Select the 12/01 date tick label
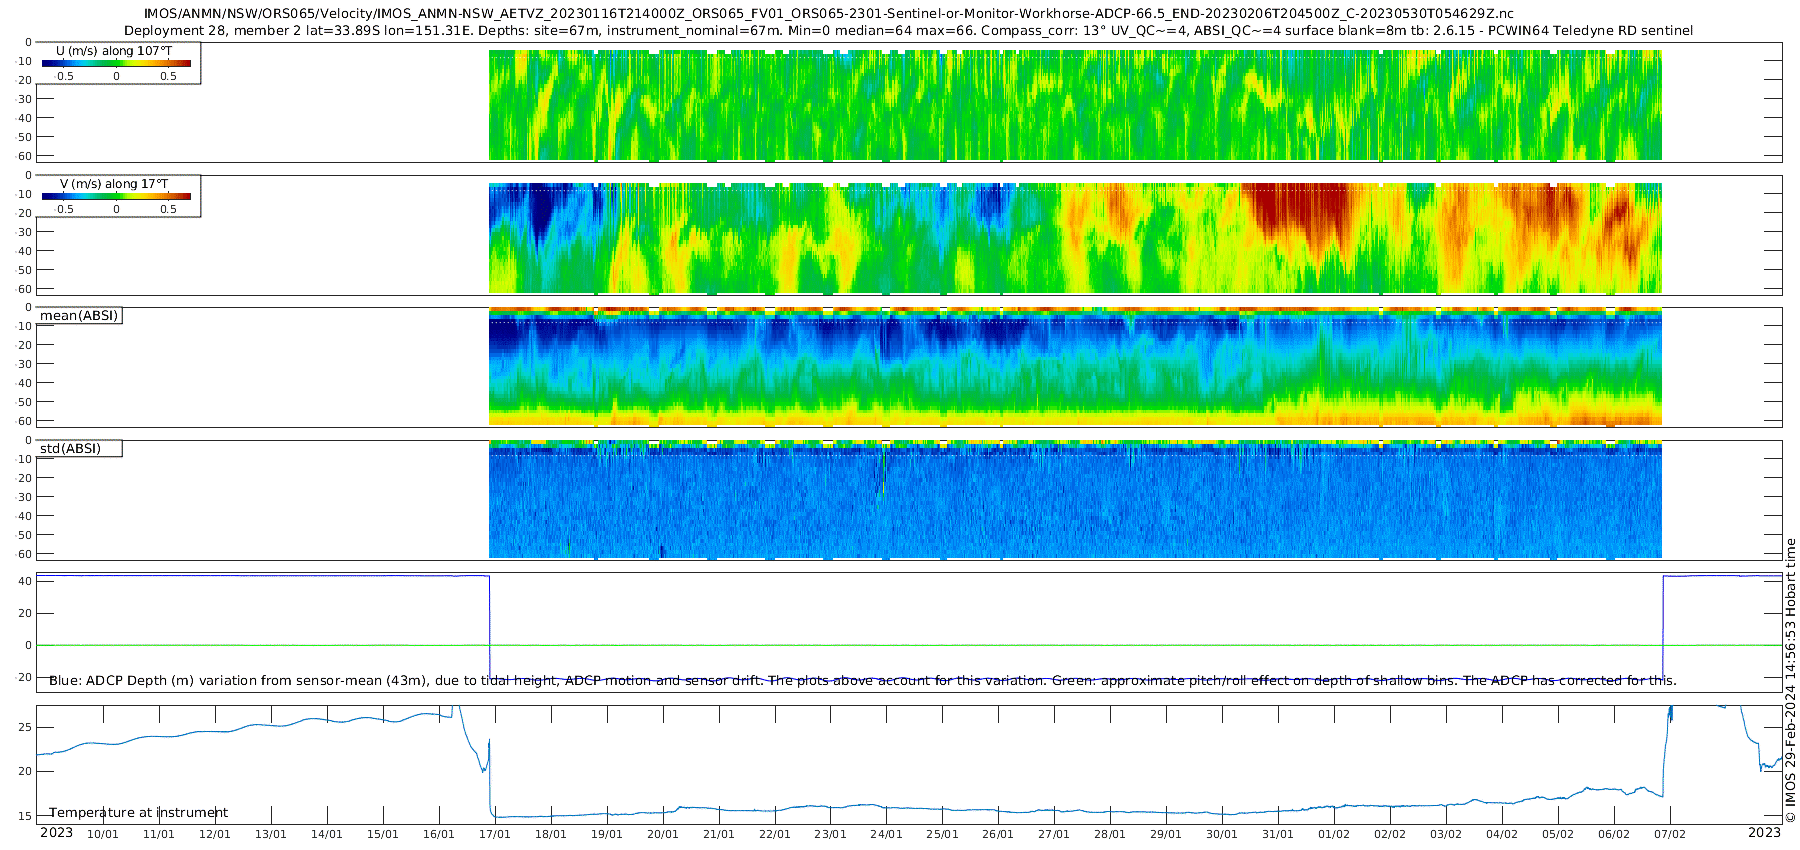The image size is (1800, 850). click(215, 835)
